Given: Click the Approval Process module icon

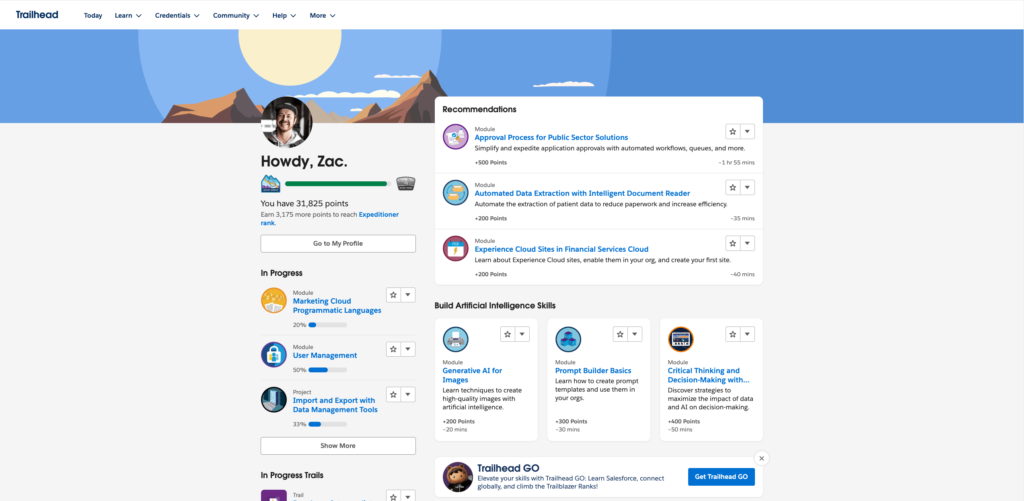Looking at the screenshot, I should [x=455, y=137].
